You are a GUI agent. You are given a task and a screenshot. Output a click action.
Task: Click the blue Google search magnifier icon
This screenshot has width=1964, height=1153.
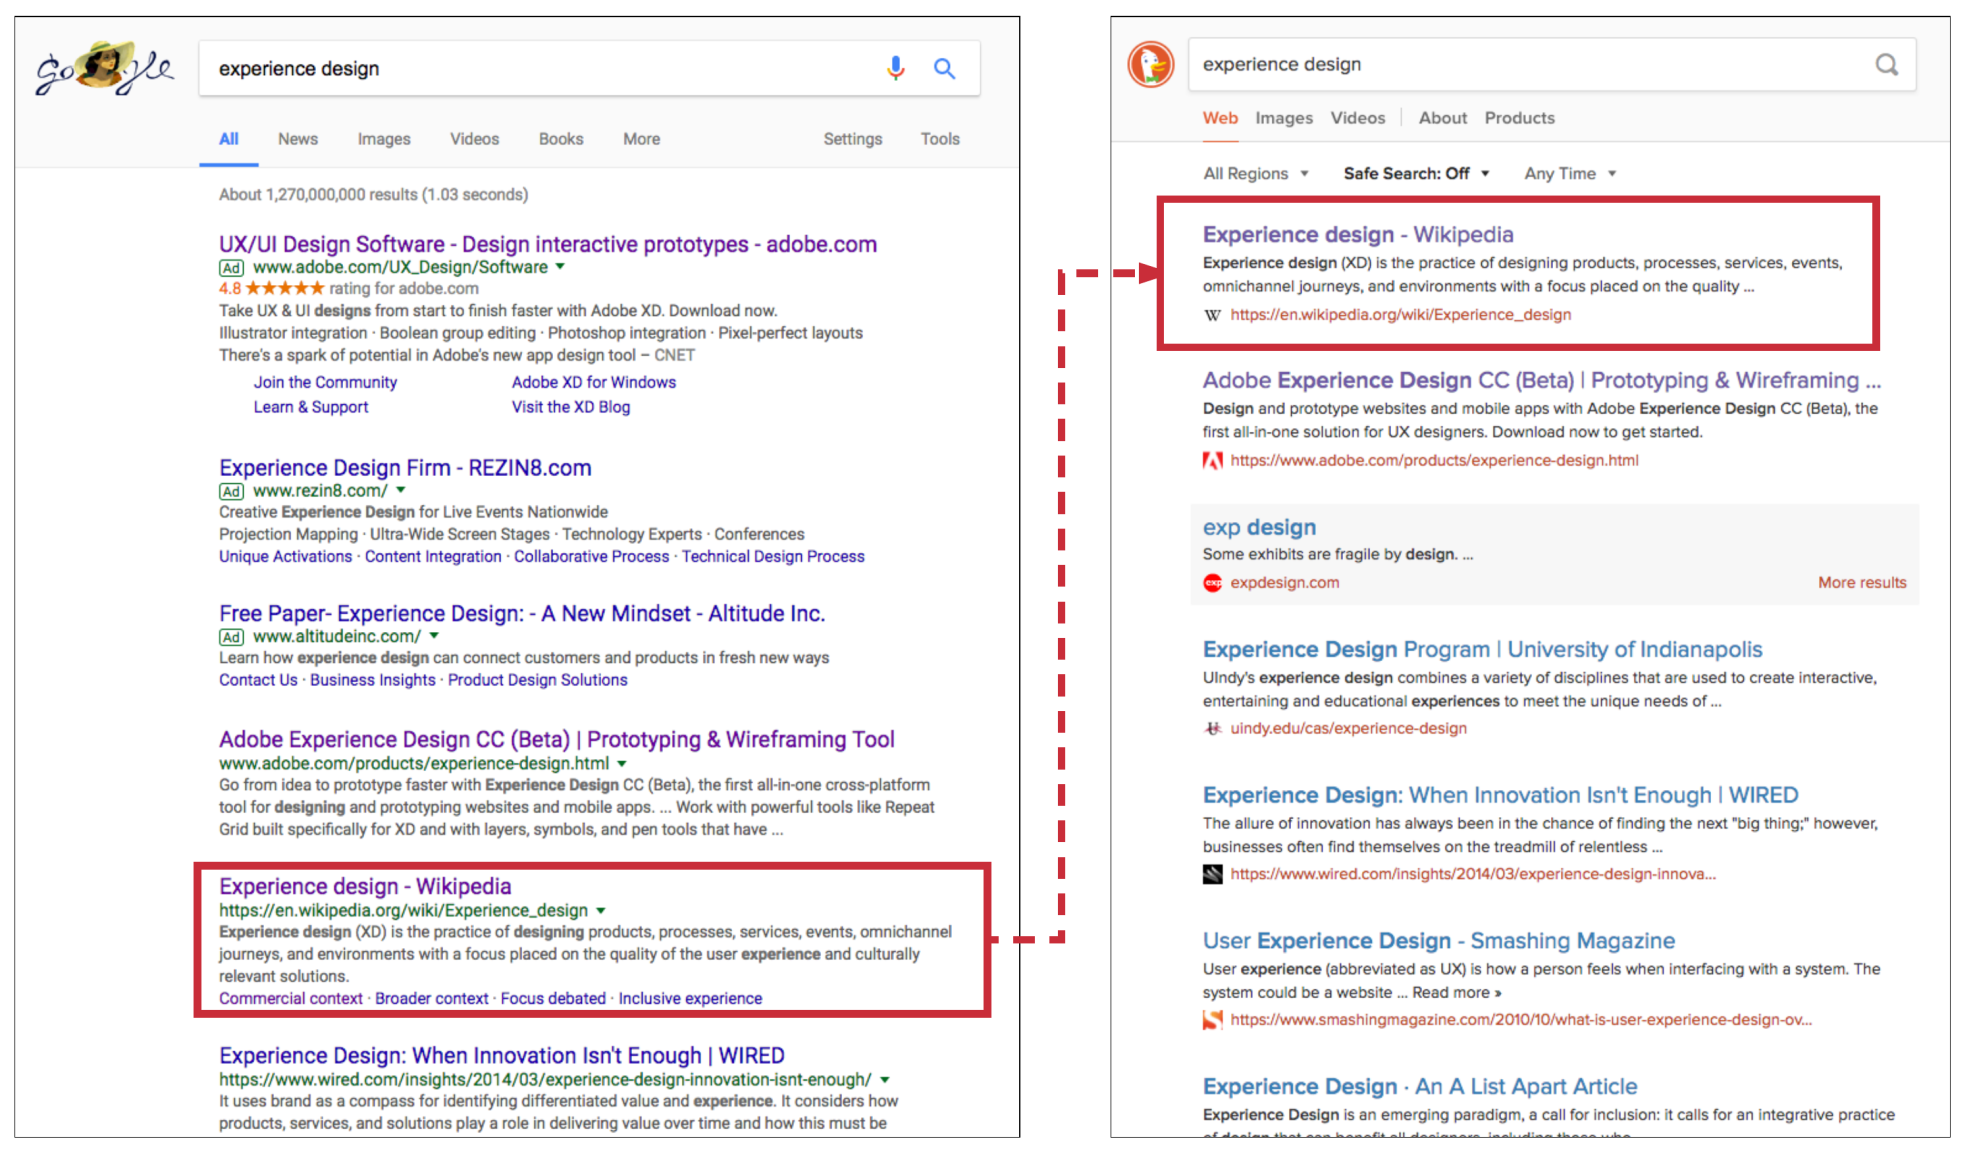coord(944,68)
